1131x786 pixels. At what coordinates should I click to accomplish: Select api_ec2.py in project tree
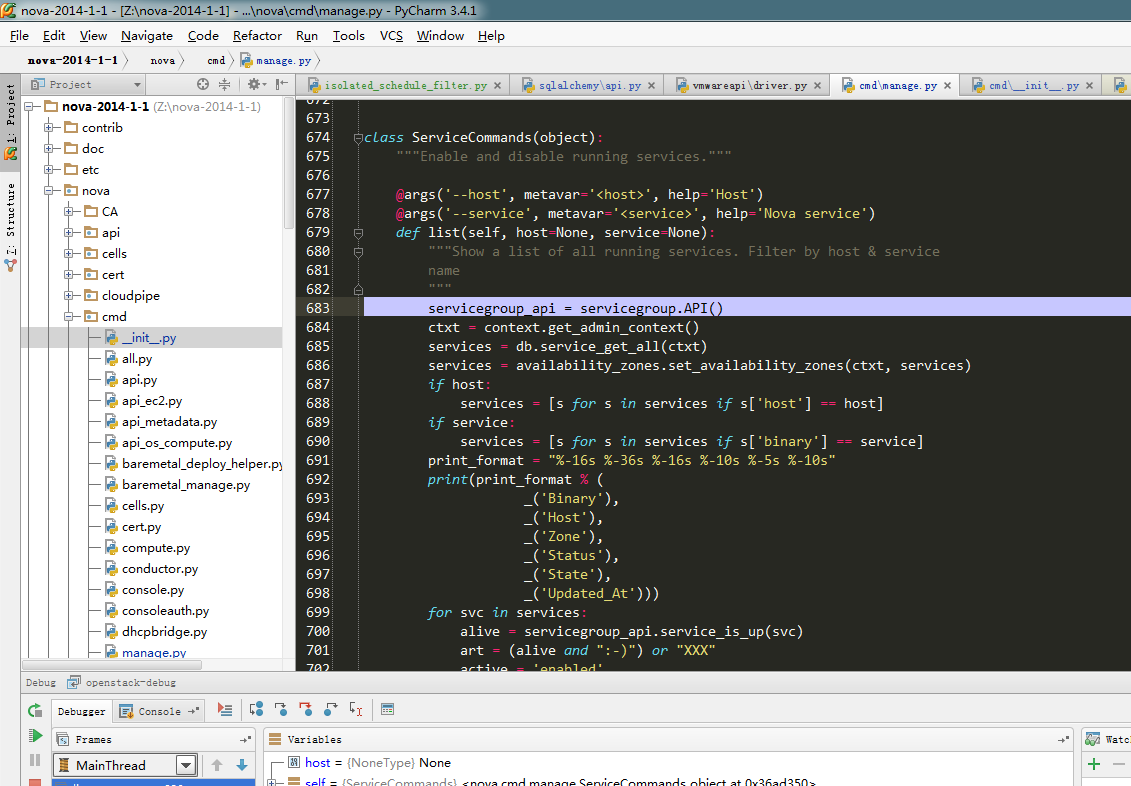click(151, 401)
